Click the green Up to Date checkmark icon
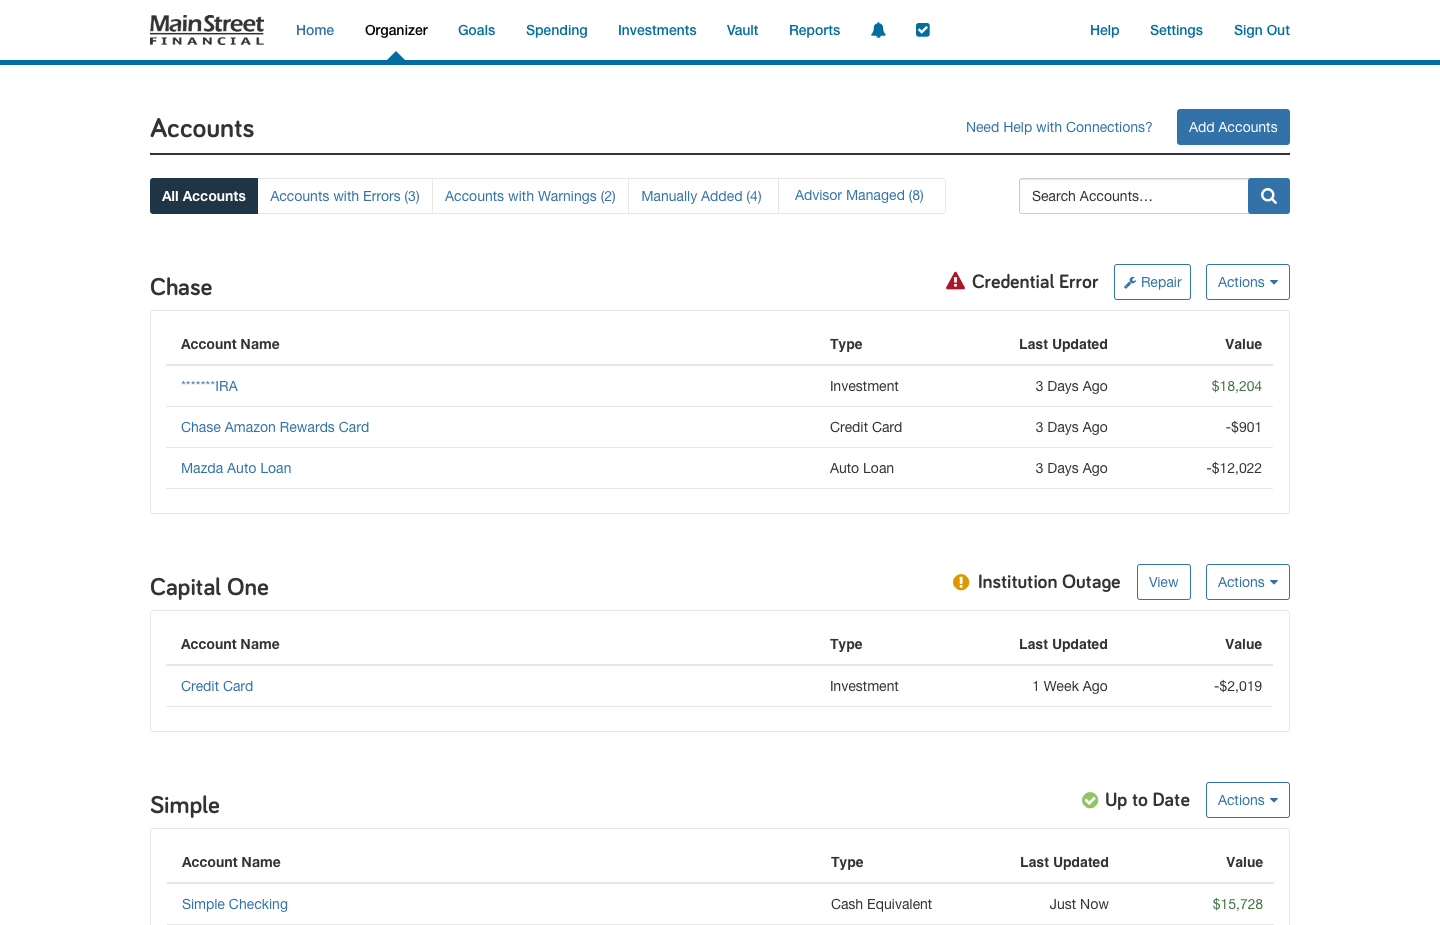The width and height of the screenshot is (1440, 925). coord(1090,800)
